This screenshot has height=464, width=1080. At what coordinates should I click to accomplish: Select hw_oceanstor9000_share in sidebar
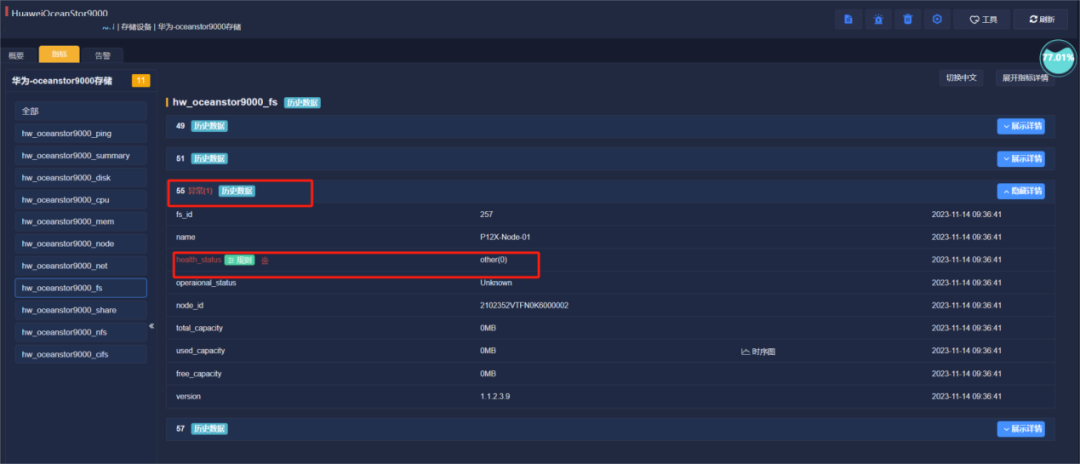[x=81, y=310]
